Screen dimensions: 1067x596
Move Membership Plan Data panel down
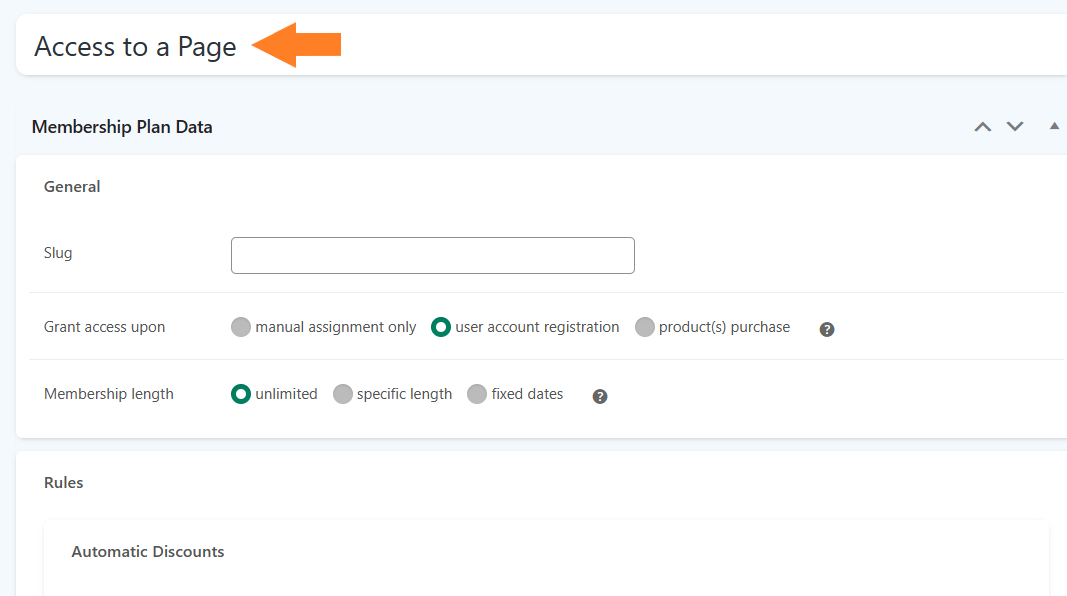(1015, 127)
